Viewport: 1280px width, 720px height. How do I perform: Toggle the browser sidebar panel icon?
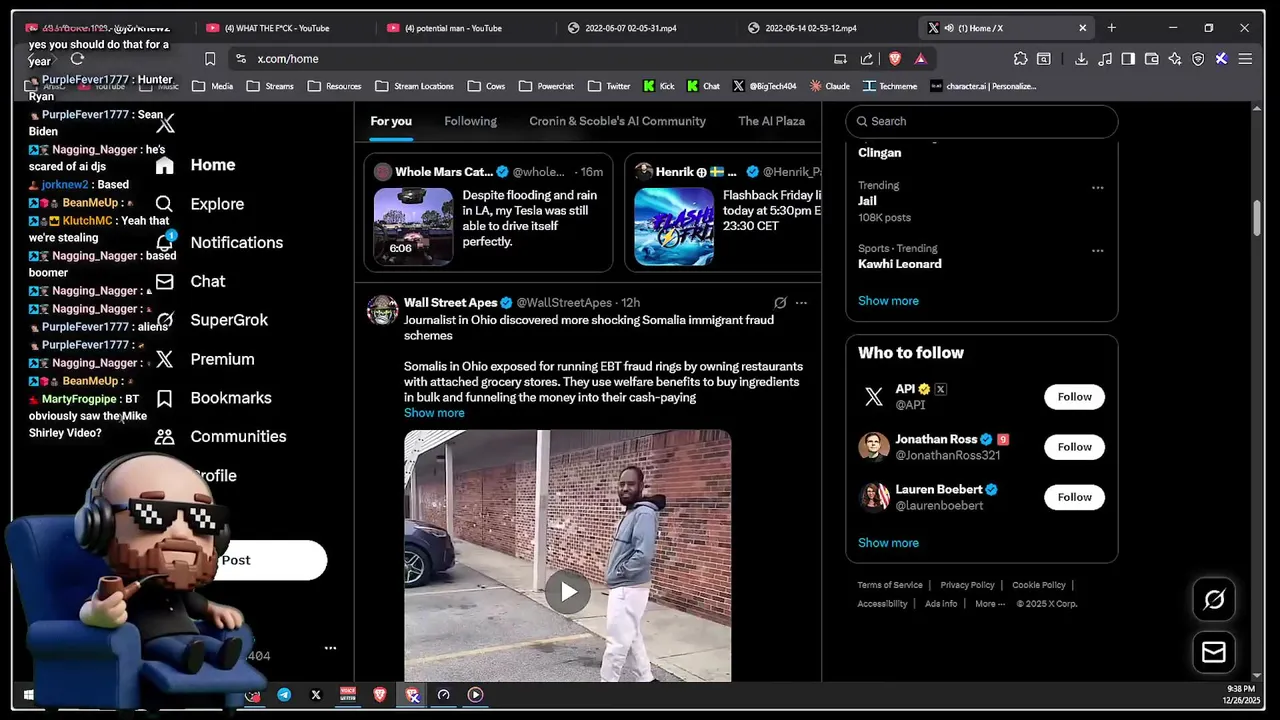pyautogui.click(x=1128, y=59)
